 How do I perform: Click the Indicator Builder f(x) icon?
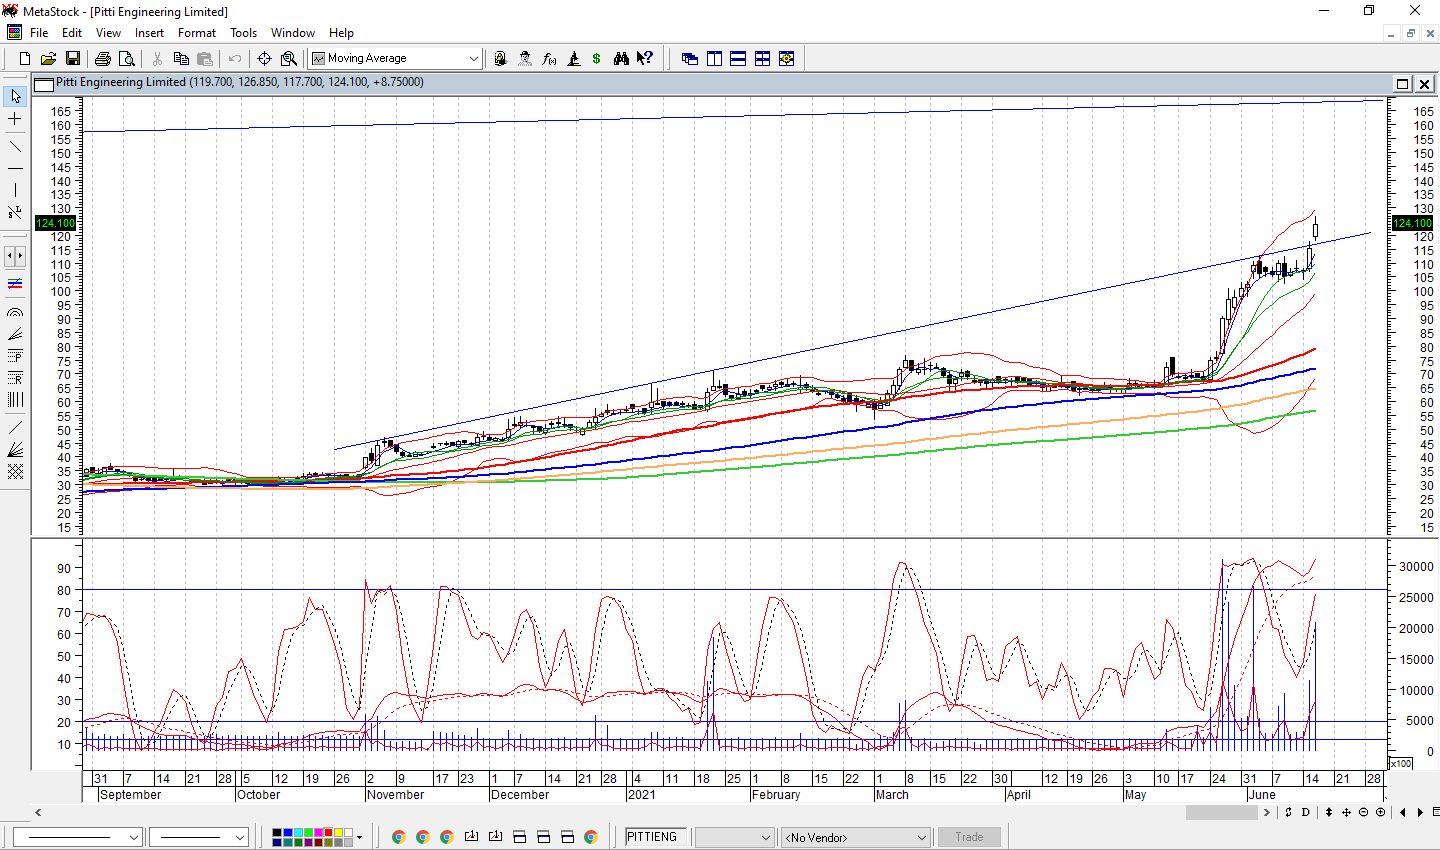(x=549, y=59)
